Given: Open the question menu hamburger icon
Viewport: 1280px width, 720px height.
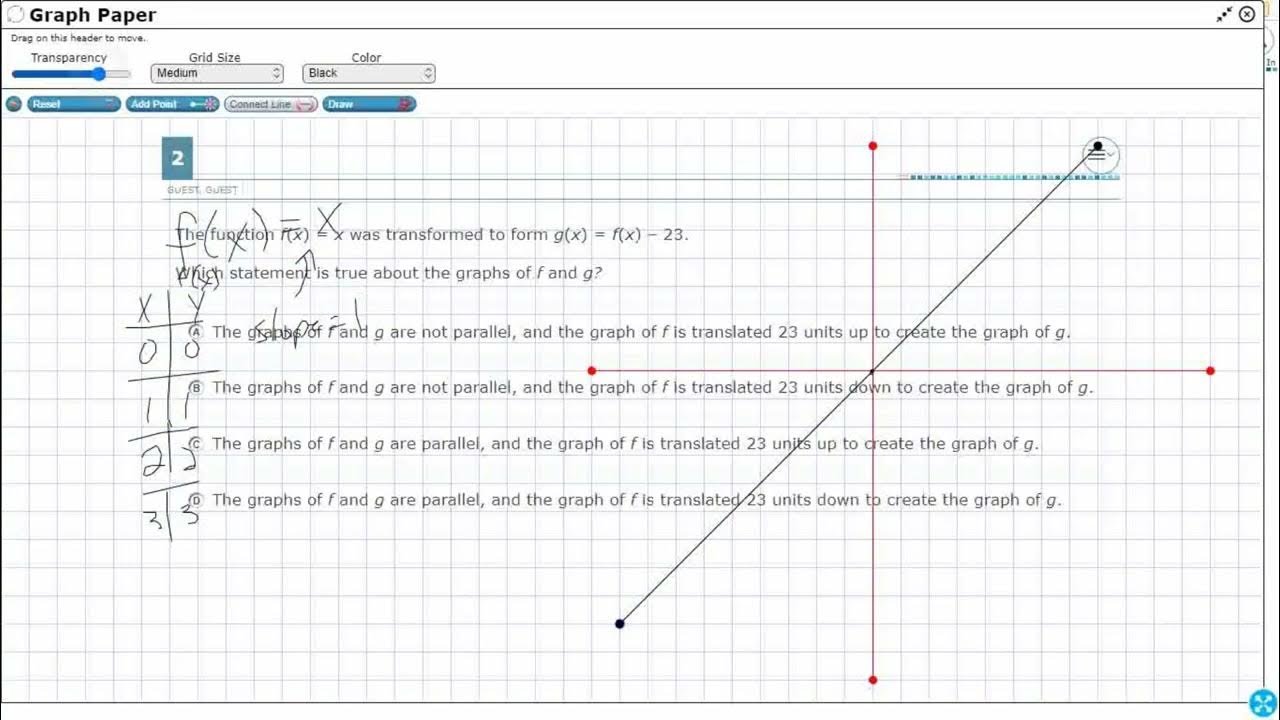Looking at the screenshot, I should 1100,155.
